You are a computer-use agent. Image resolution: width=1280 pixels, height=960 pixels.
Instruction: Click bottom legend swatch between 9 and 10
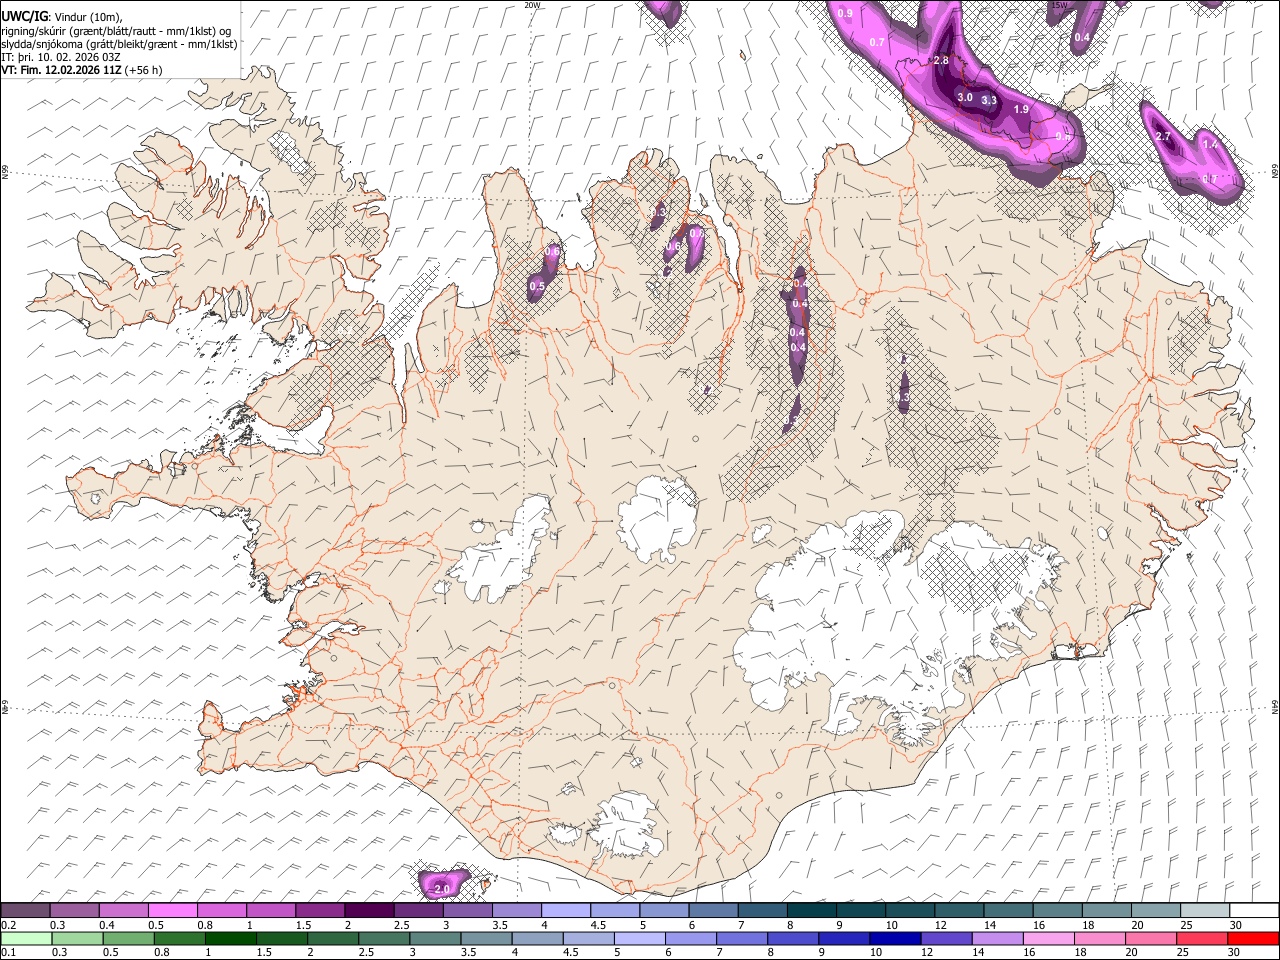pos(845,938)
